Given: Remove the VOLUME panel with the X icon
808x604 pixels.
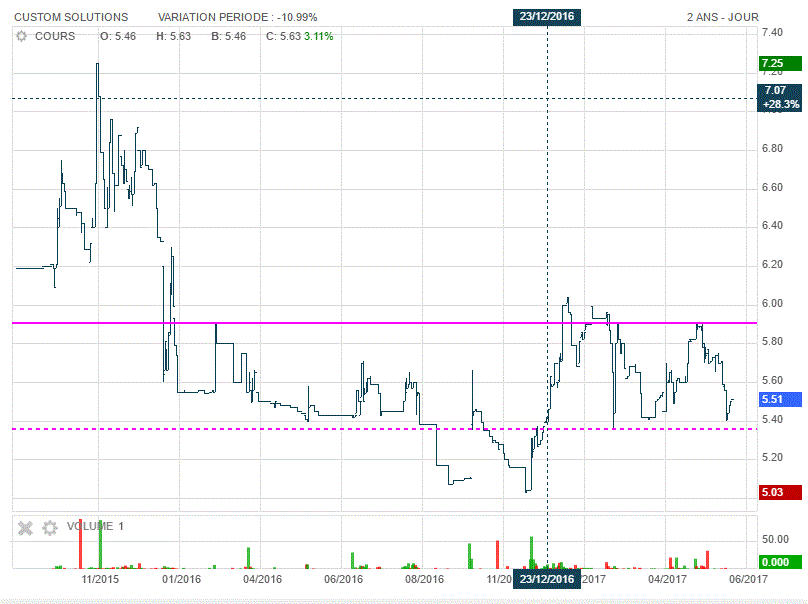Looking at the screenshot, I should [x=25, y=528].
